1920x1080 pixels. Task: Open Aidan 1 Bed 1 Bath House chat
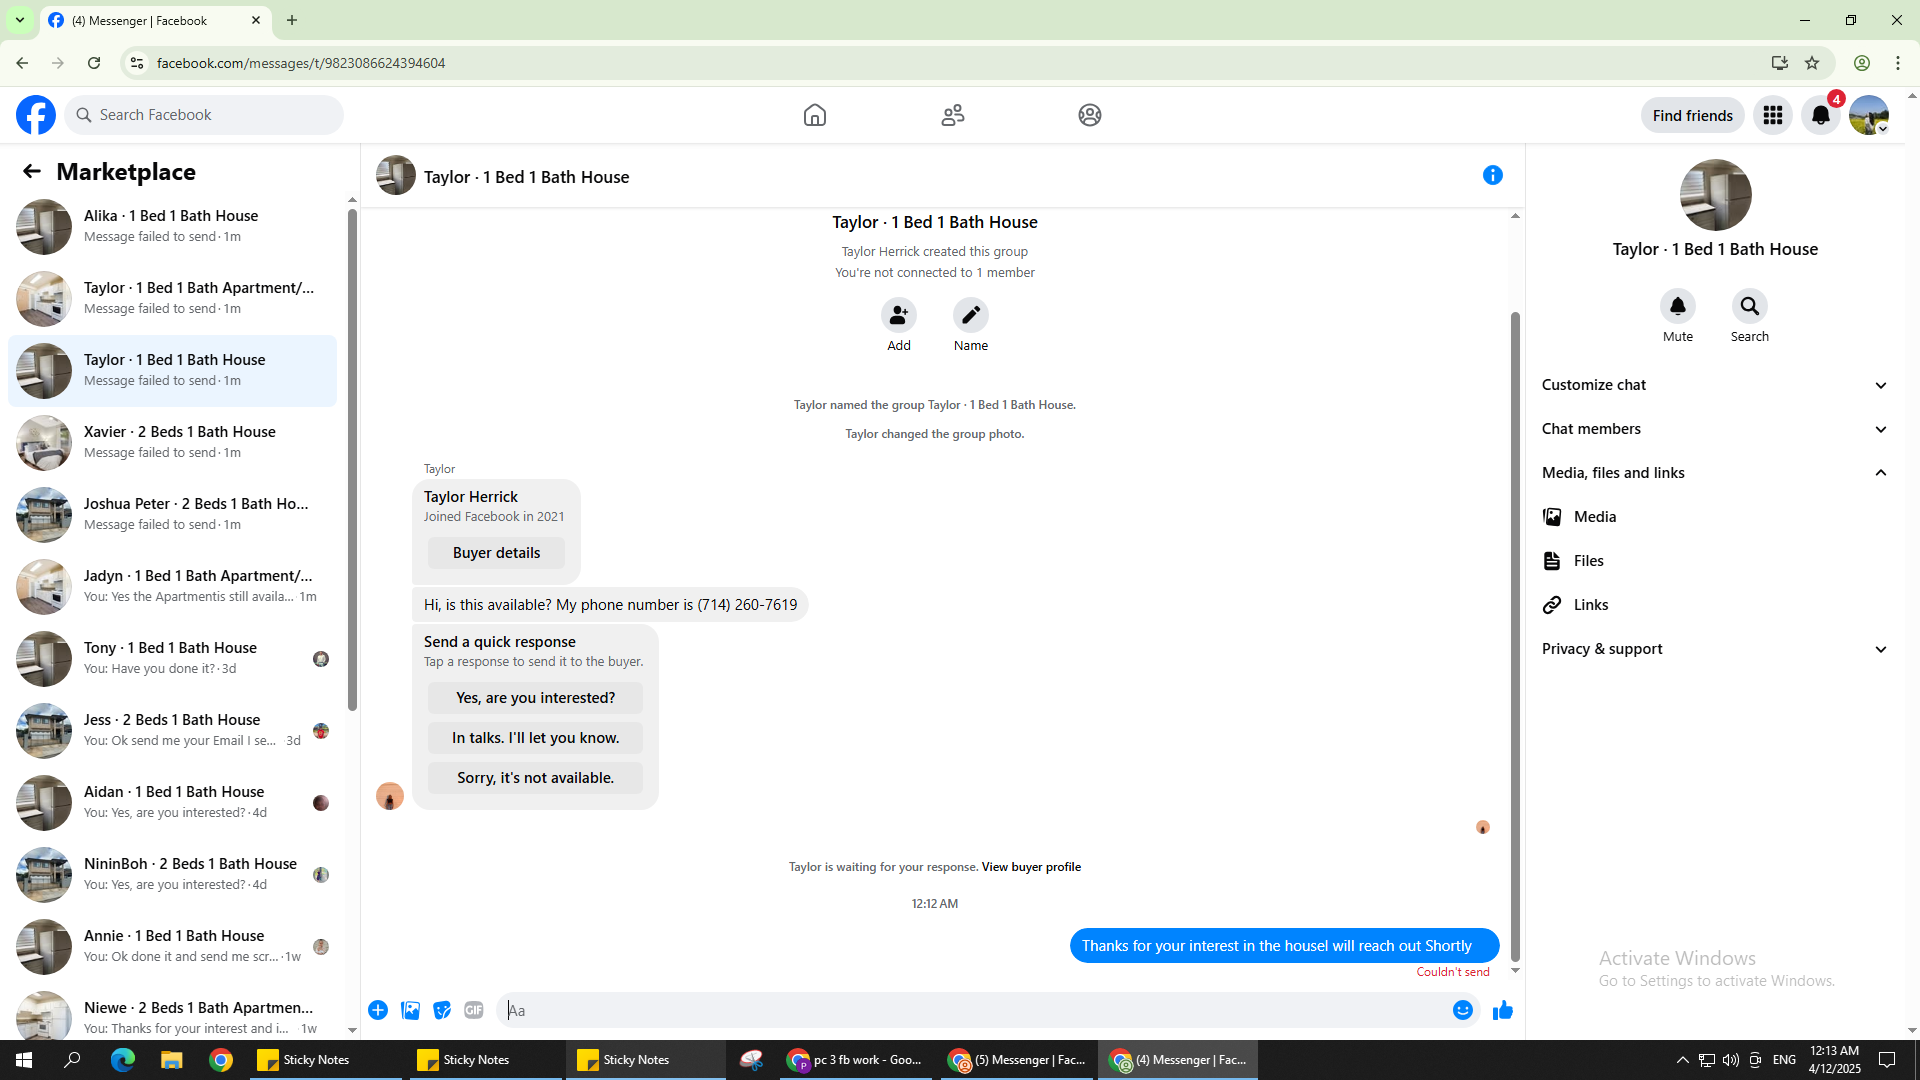tap(172, 803)
